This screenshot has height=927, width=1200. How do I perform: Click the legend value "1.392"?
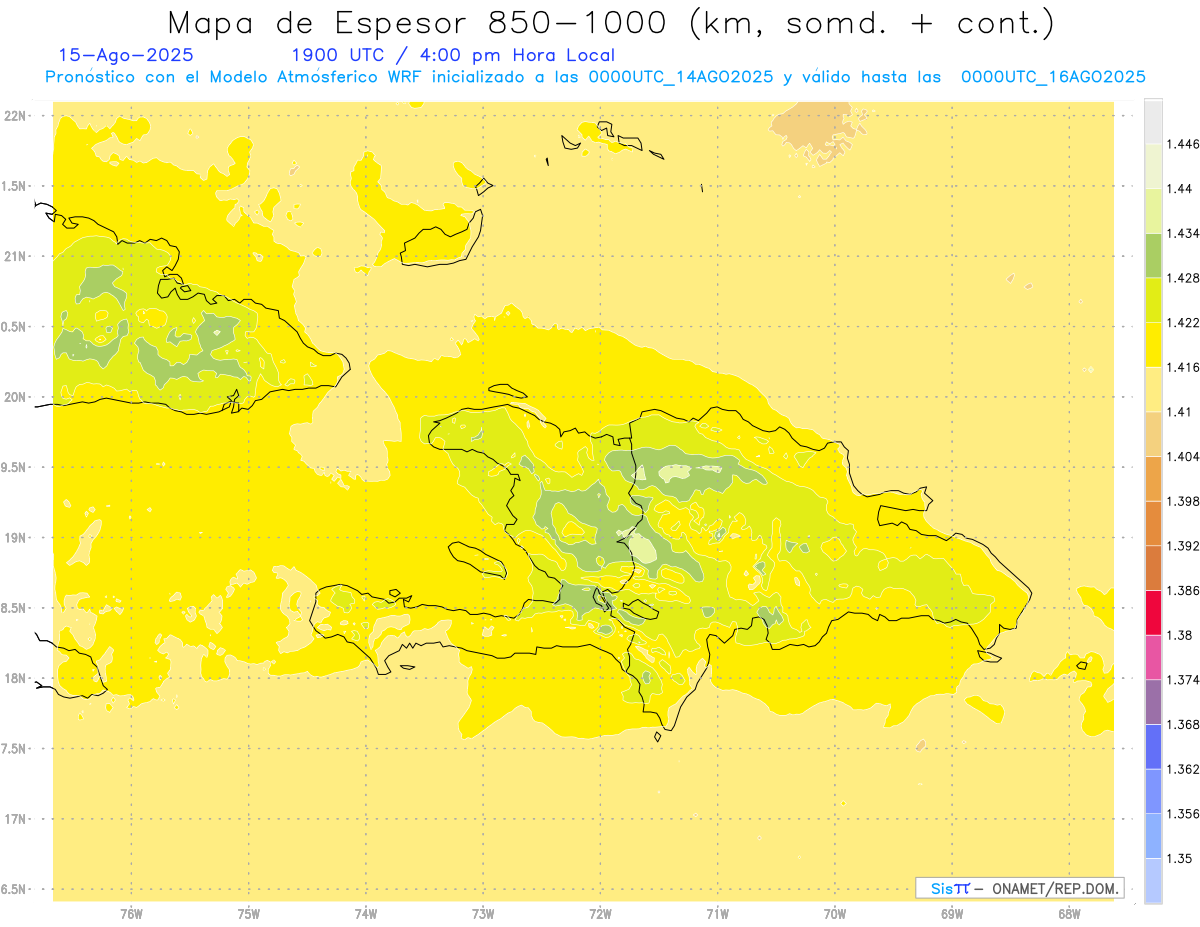coord(1185,546)
